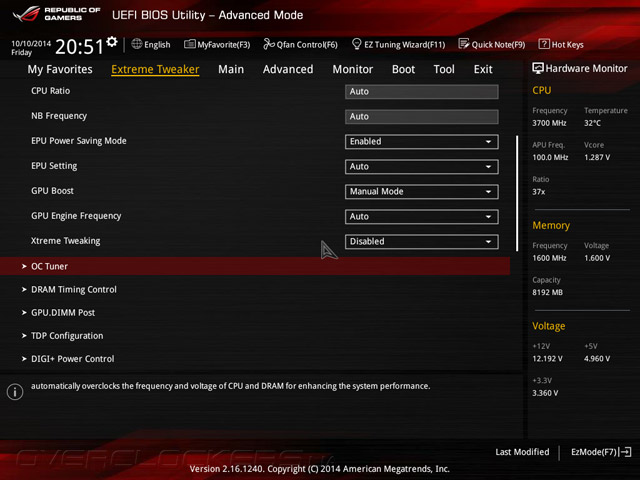Click the 37x Ratio value

pos(538,192)
